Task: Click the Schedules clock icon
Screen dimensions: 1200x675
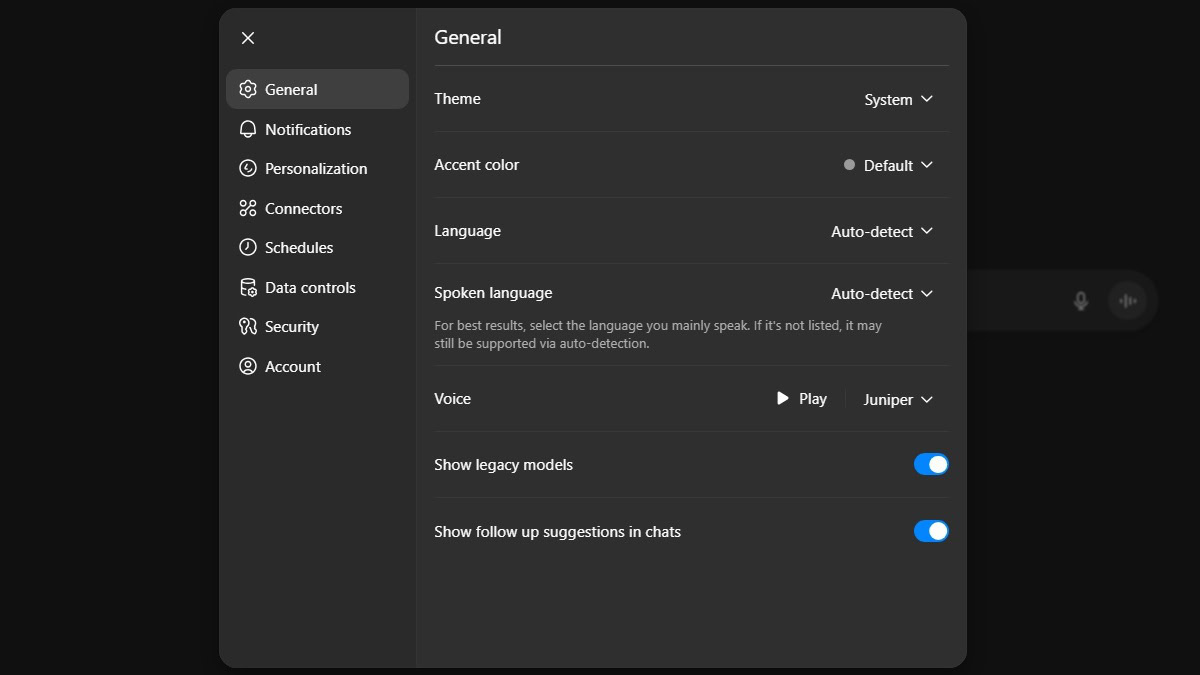Action: tap(248, 247)
